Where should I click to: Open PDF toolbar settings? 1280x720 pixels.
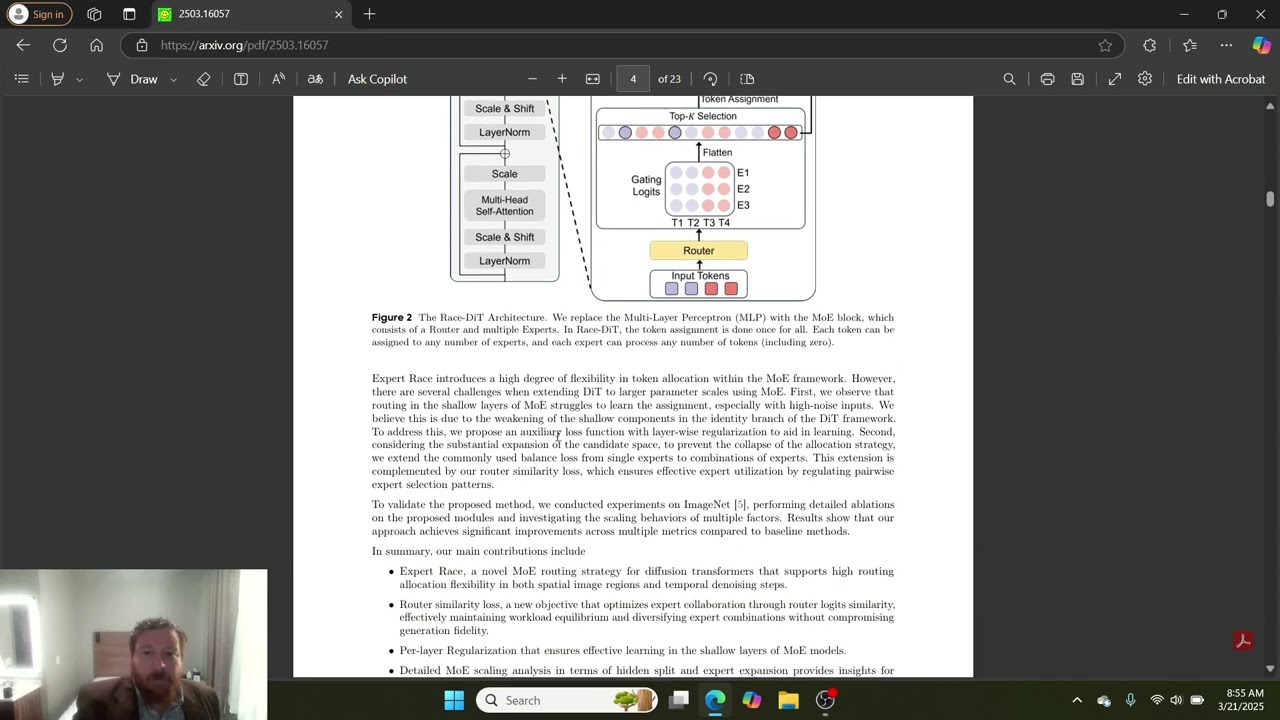pyautogui.click(x=1145, y=79)
